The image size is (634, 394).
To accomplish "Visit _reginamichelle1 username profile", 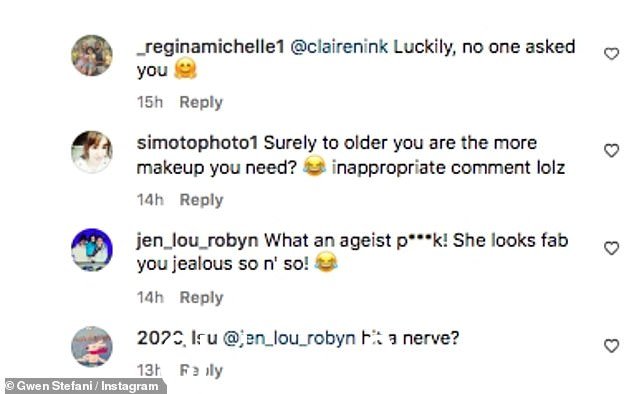I will (211, 47).
